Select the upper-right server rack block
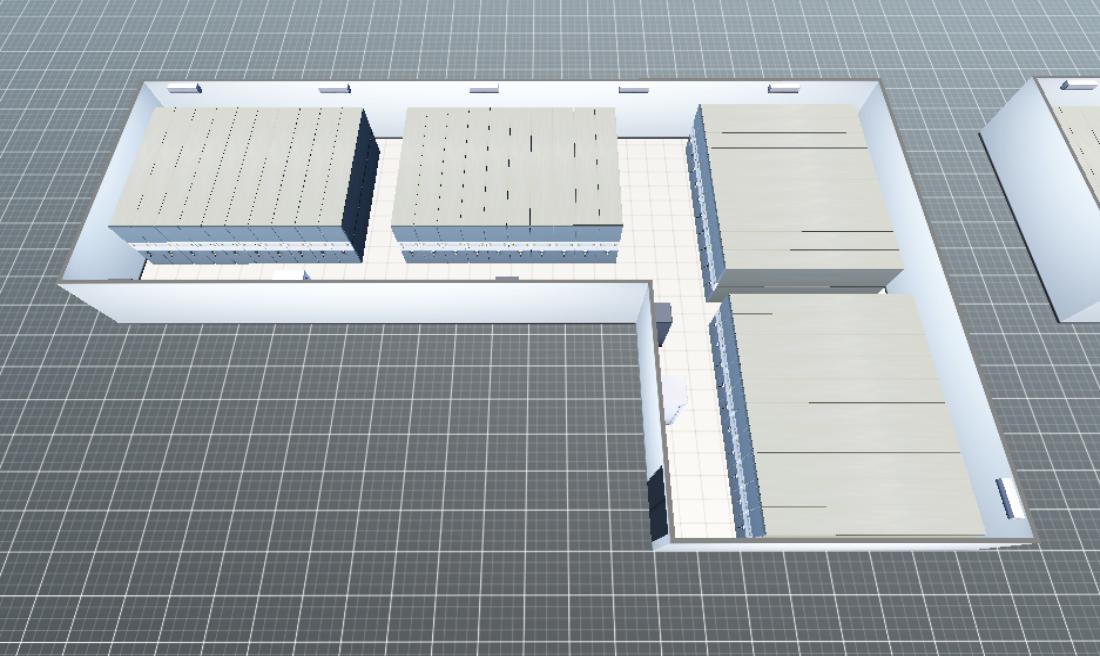 797,190
